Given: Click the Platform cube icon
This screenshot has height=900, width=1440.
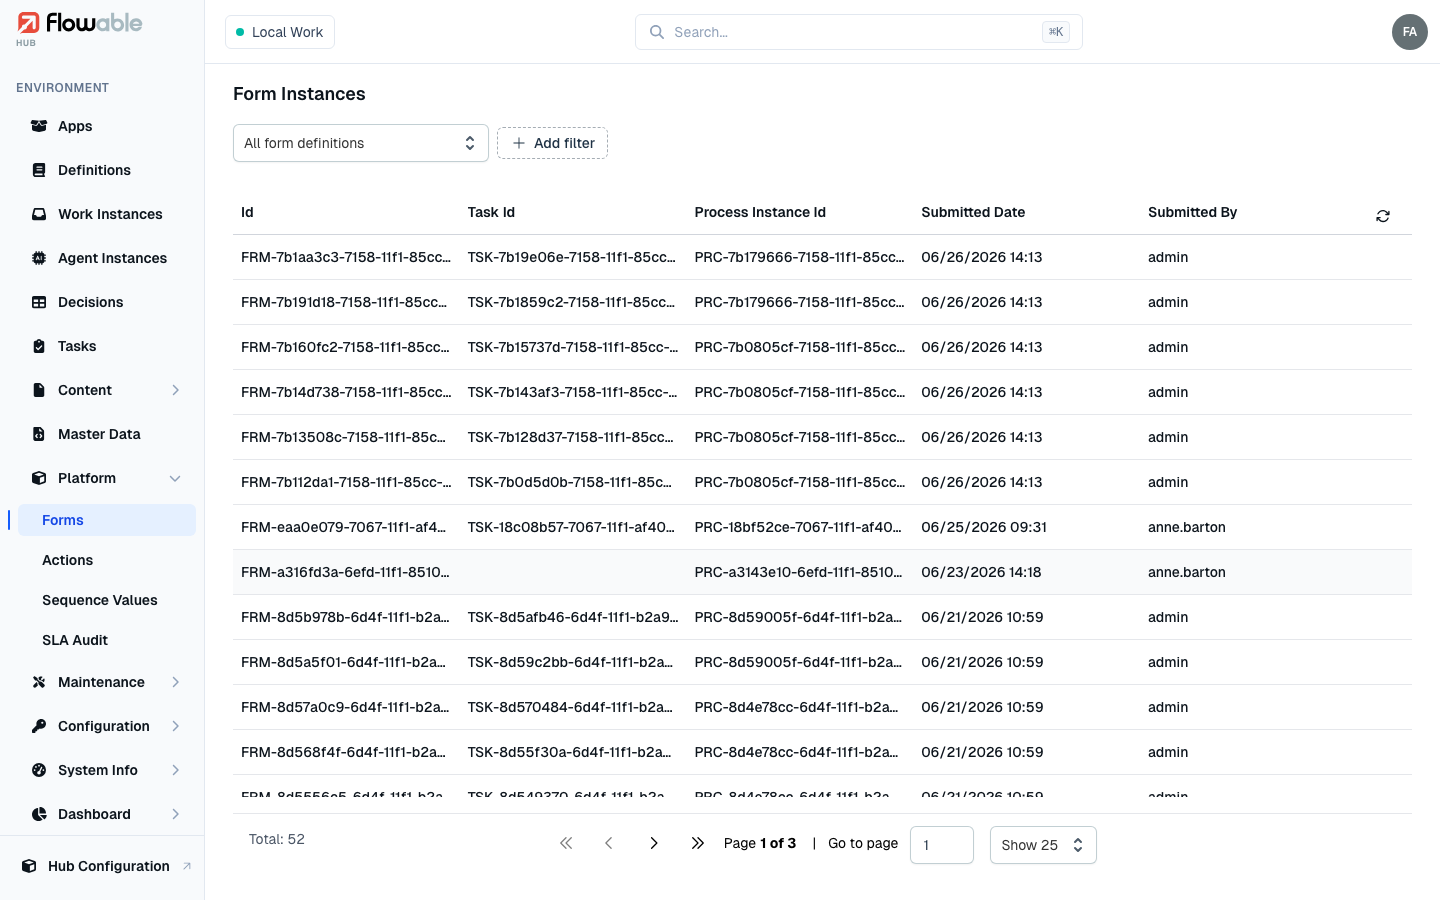Looking at the screenshot, I should (x=39, y=478).
